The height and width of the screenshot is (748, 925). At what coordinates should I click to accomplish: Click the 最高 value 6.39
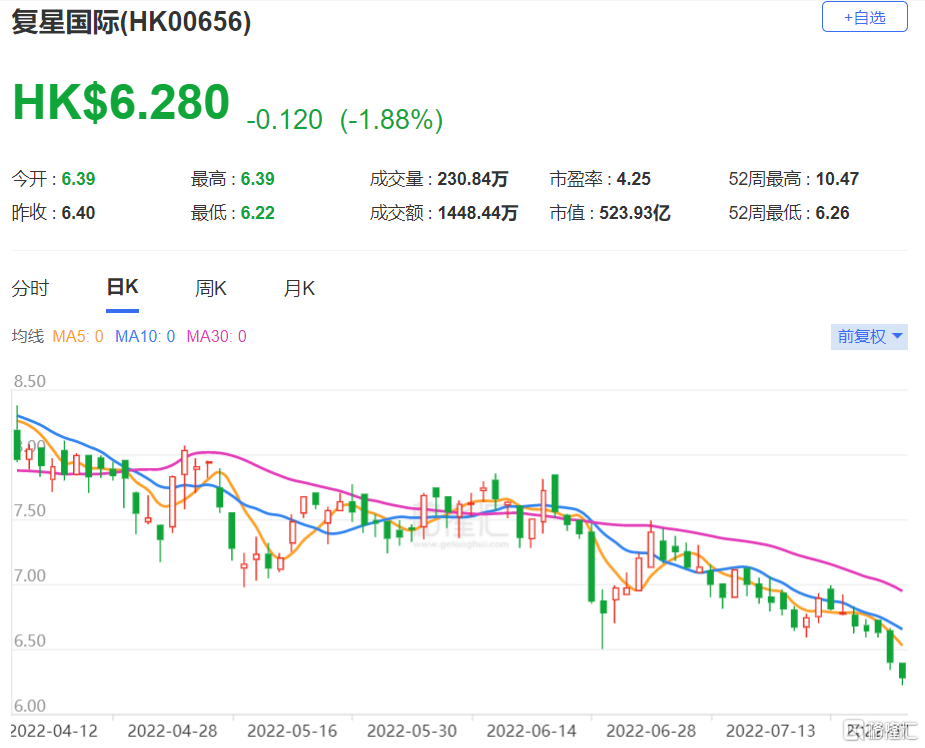pyautogui.click(x=258, y=179)
